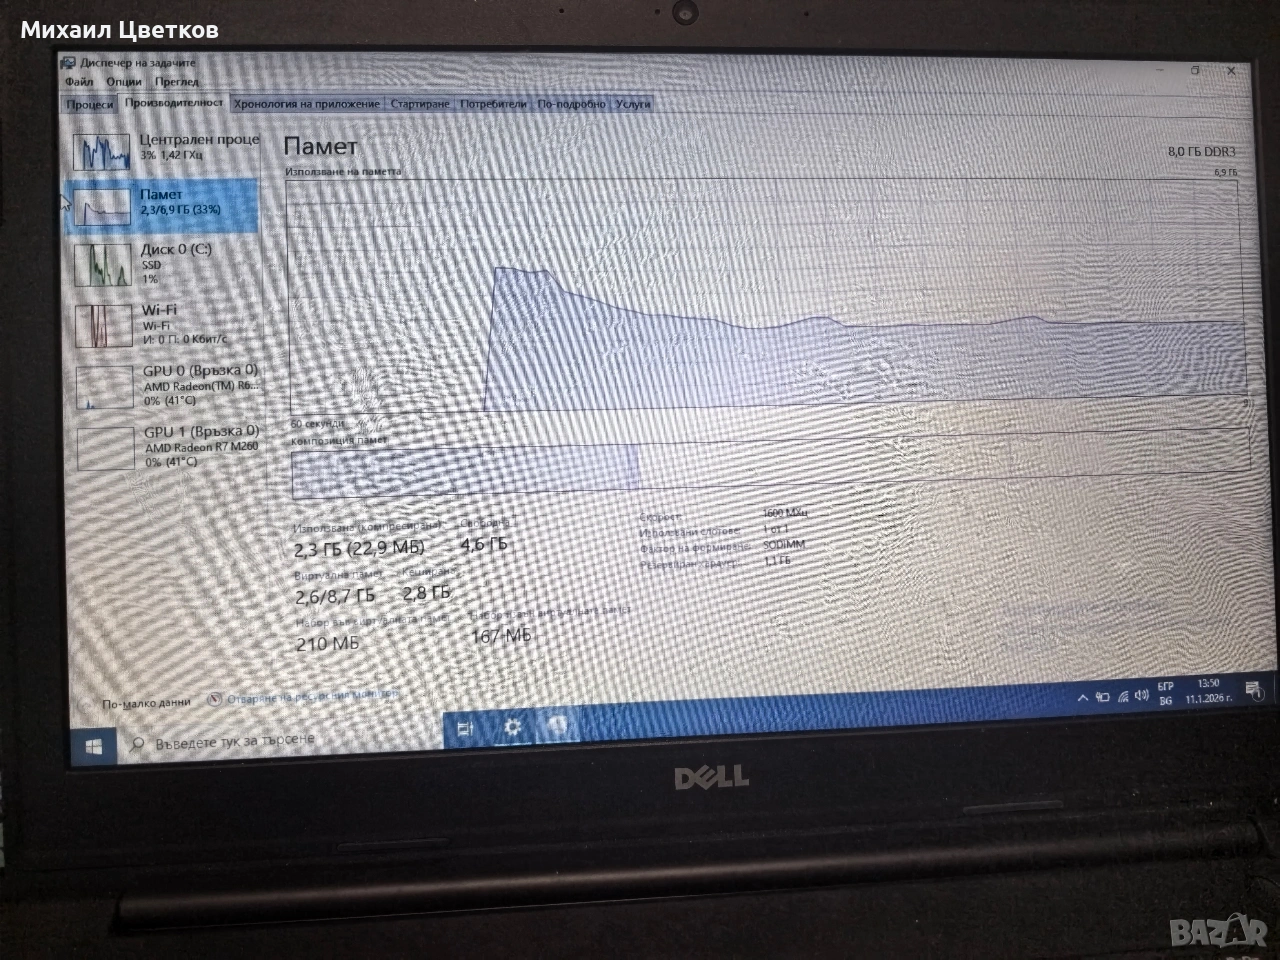Open Task View from the taskbar

(x=465, y=729)
